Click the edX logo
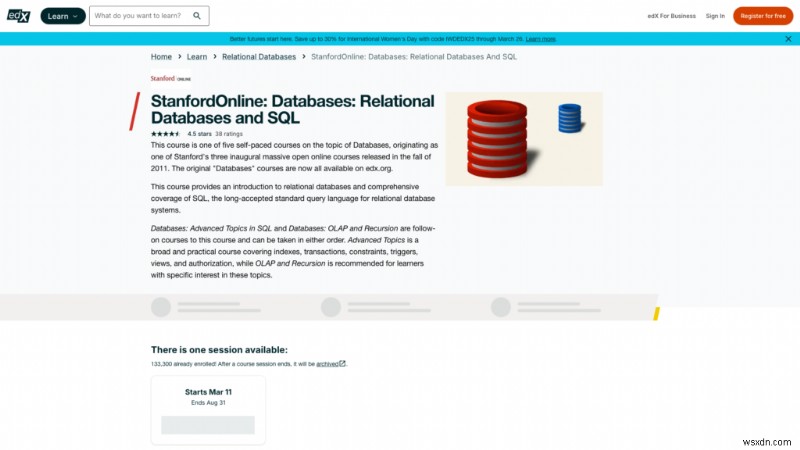The width and height of the screenshot is (800, 450). (x=18, y=16)
